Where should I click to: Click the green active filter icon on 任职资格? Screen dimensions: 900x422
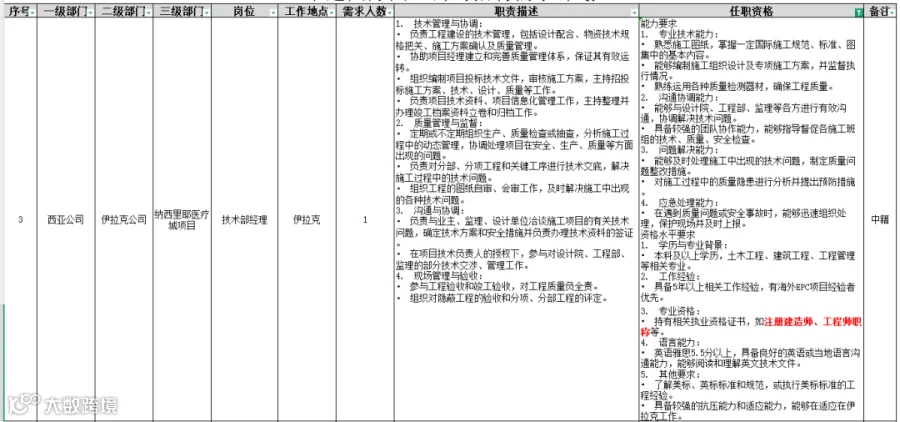click(859, 13)
